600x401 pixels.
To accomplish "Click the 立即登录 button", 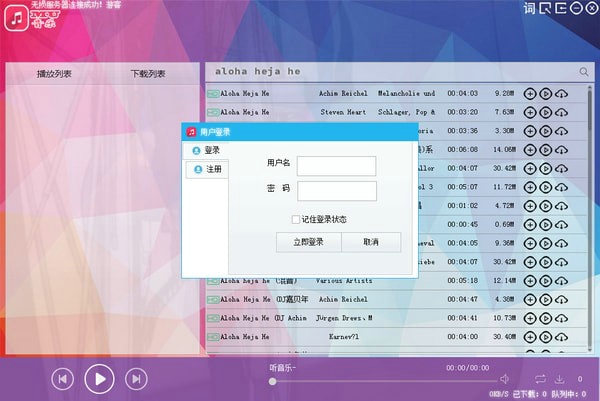I will [x=308, y=242].
